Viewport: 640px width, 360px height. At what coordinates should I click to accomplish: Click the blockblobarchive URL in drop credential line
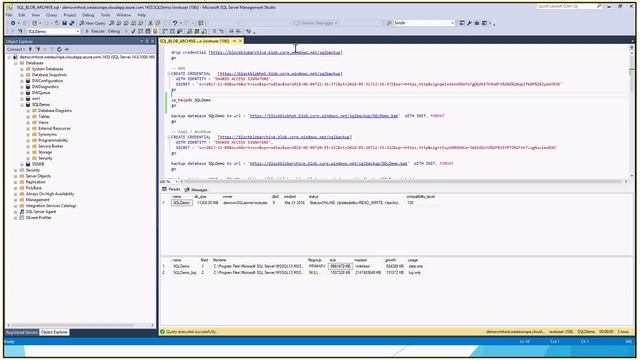coord(276,53)
